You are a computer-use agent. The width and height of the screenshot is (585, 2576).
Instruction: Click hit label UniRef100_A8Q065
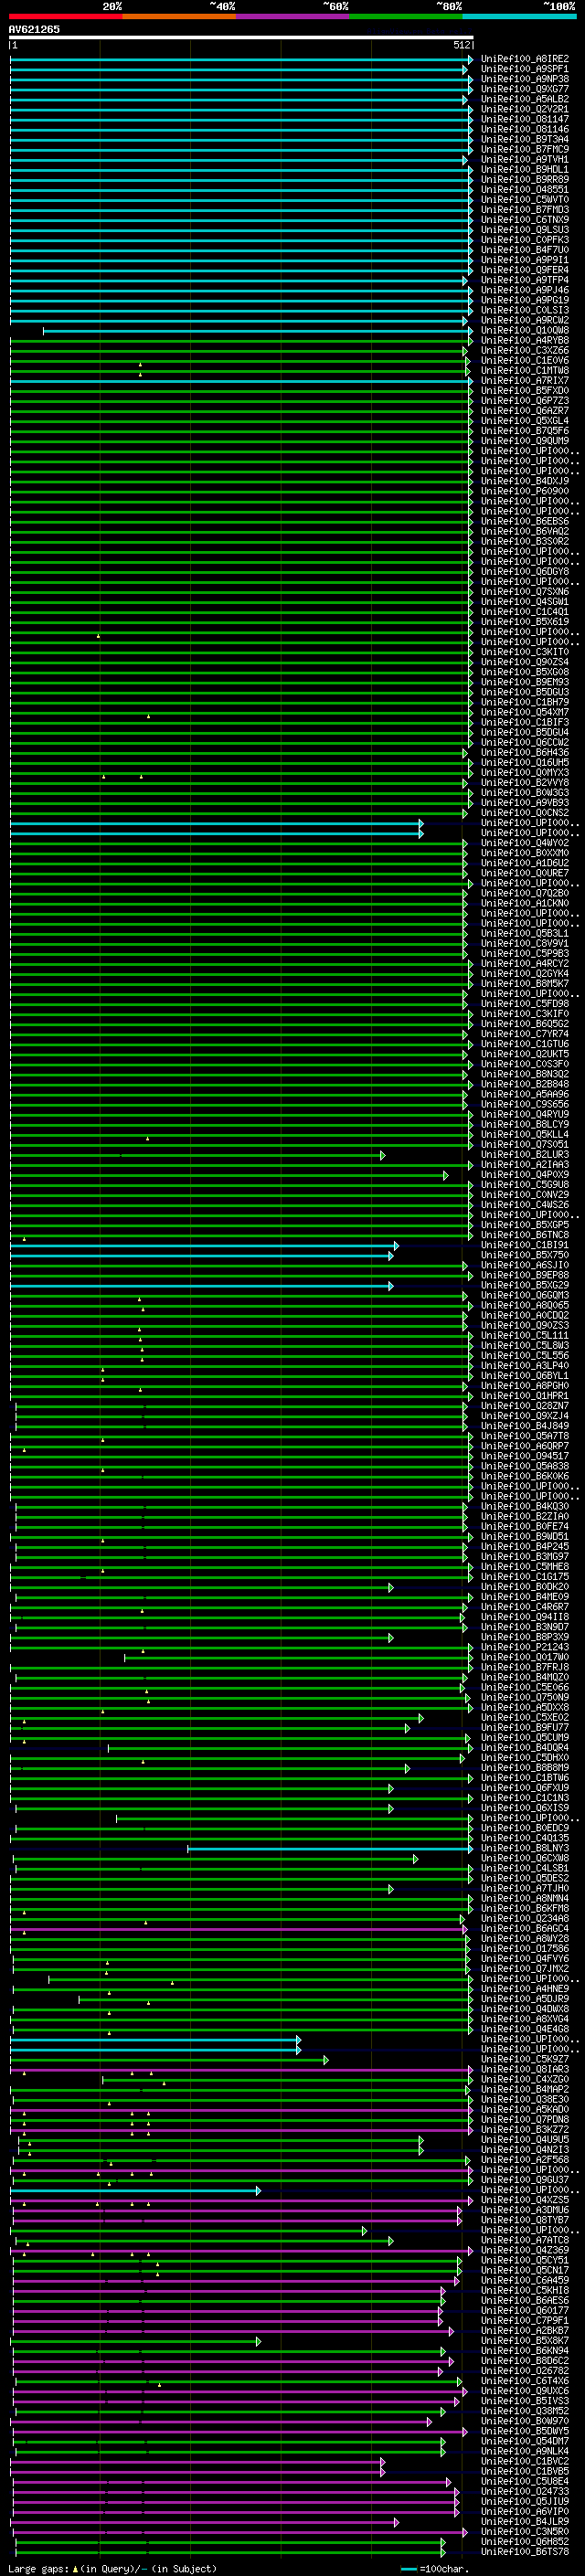click(525, 1305)
